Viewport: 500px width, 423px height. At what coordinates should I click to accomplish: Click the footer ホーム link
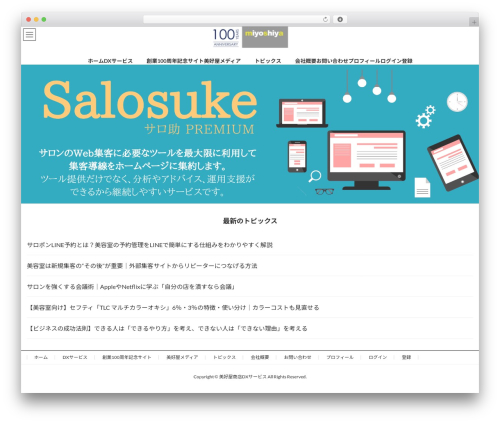point(41,357)
